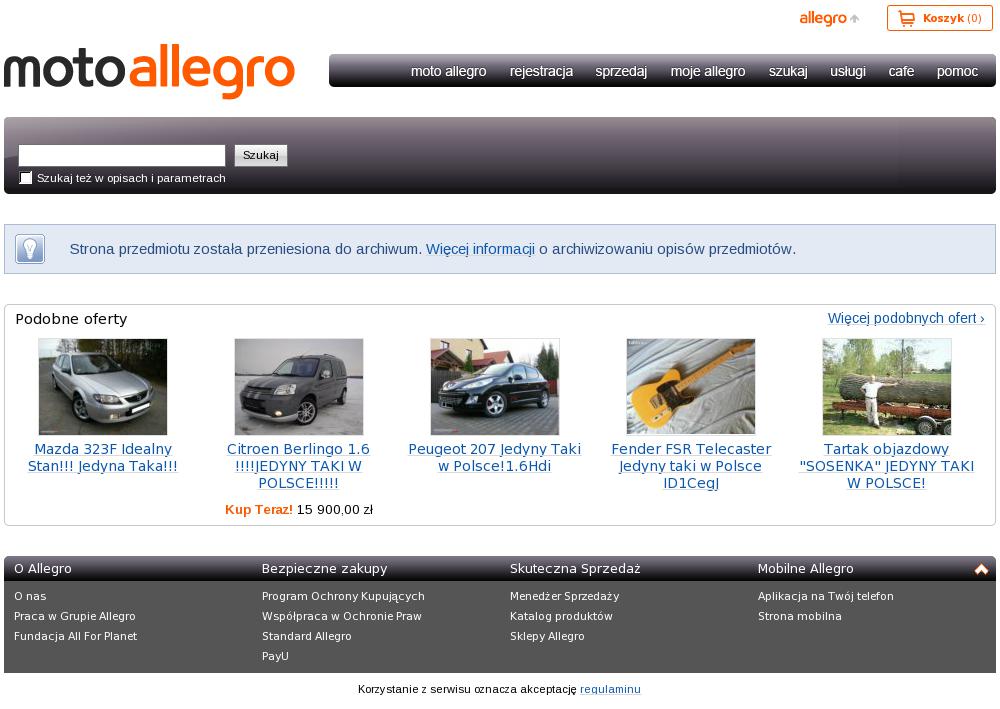Open 'Program Ochrony Kupujących' footer link
1000x709 pixels.
(343, 596)
